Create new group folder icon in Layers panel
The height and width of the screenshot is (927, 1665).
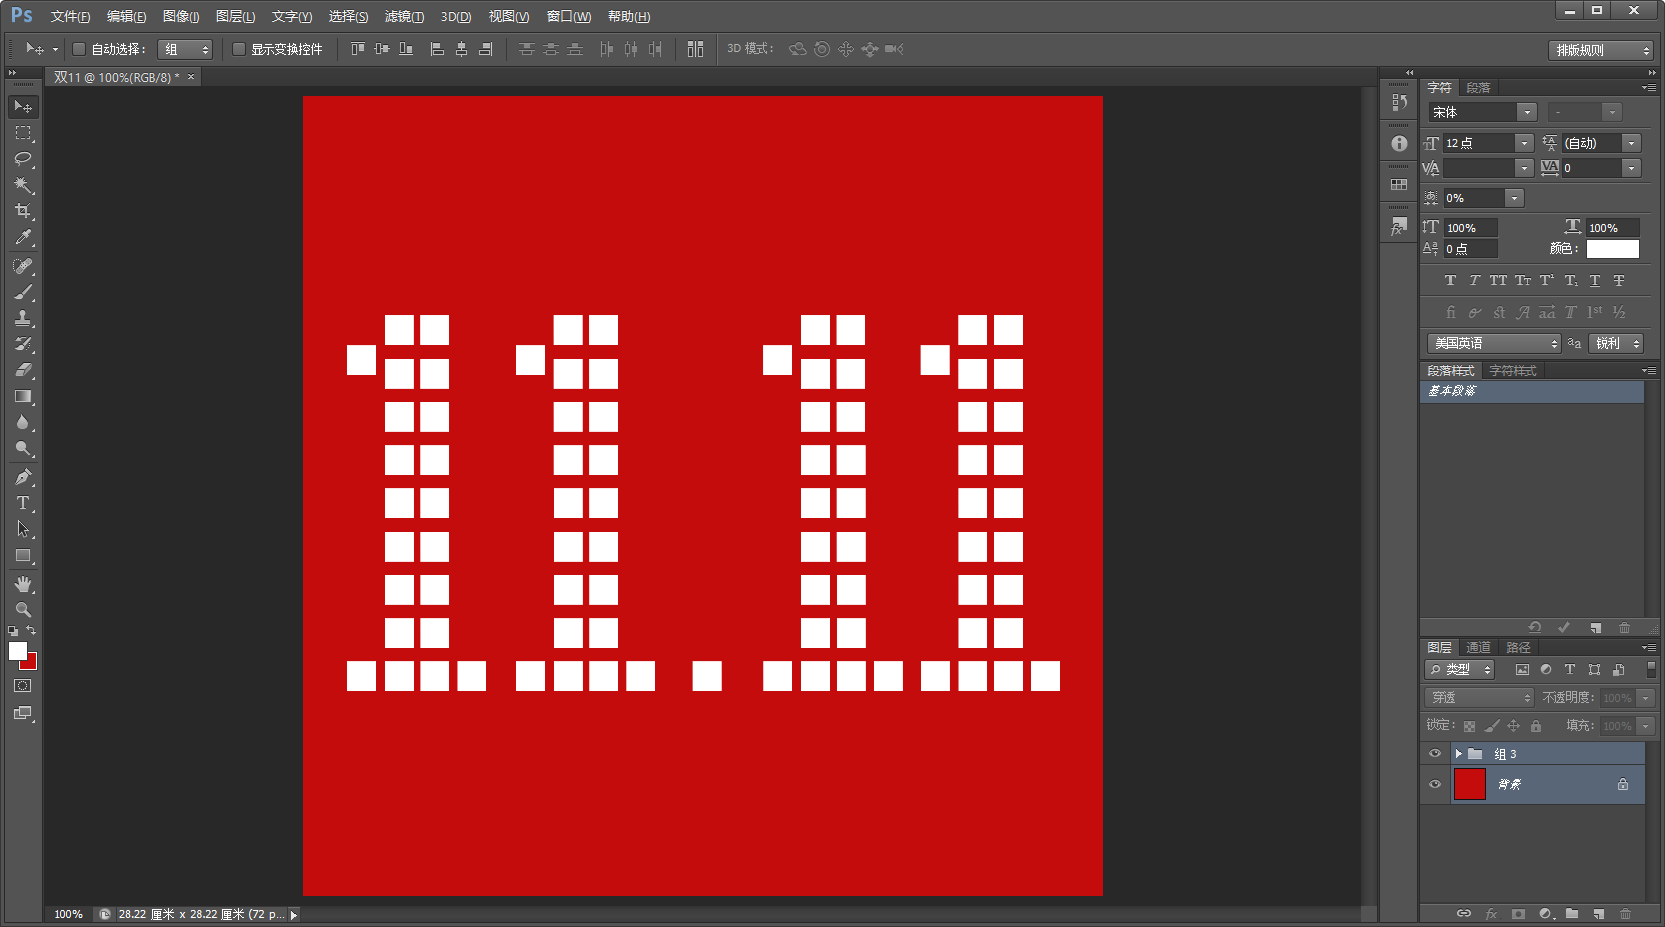(x=1572, y=914)
